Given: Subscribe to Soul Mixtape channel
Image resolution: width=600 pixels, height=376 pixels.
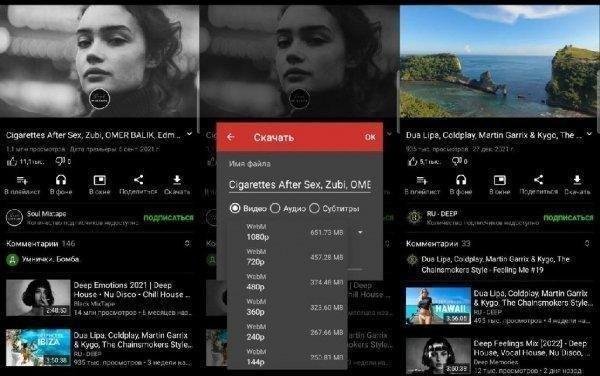Looking at the screenshot, I should tap(168, 218).
